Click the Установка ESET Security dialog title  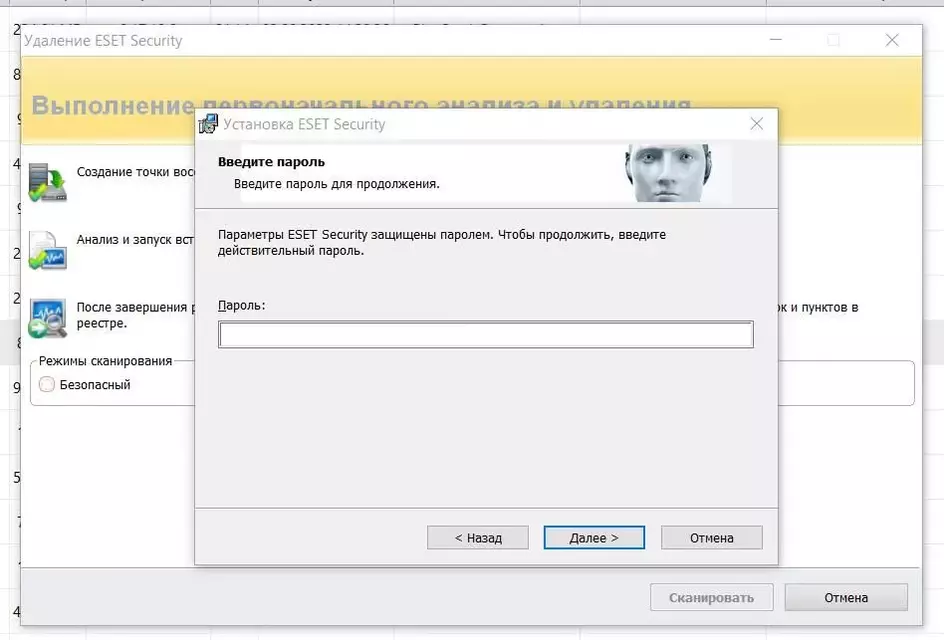click(x=304, y=124)
